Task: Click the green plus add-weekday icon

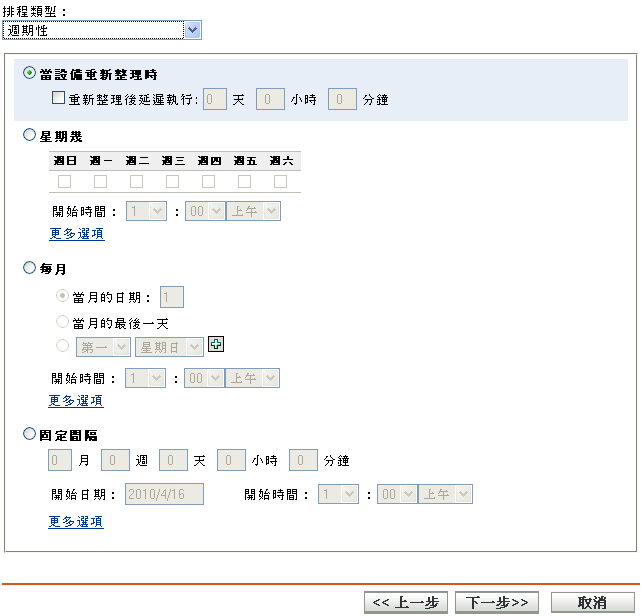Action: 216,344
